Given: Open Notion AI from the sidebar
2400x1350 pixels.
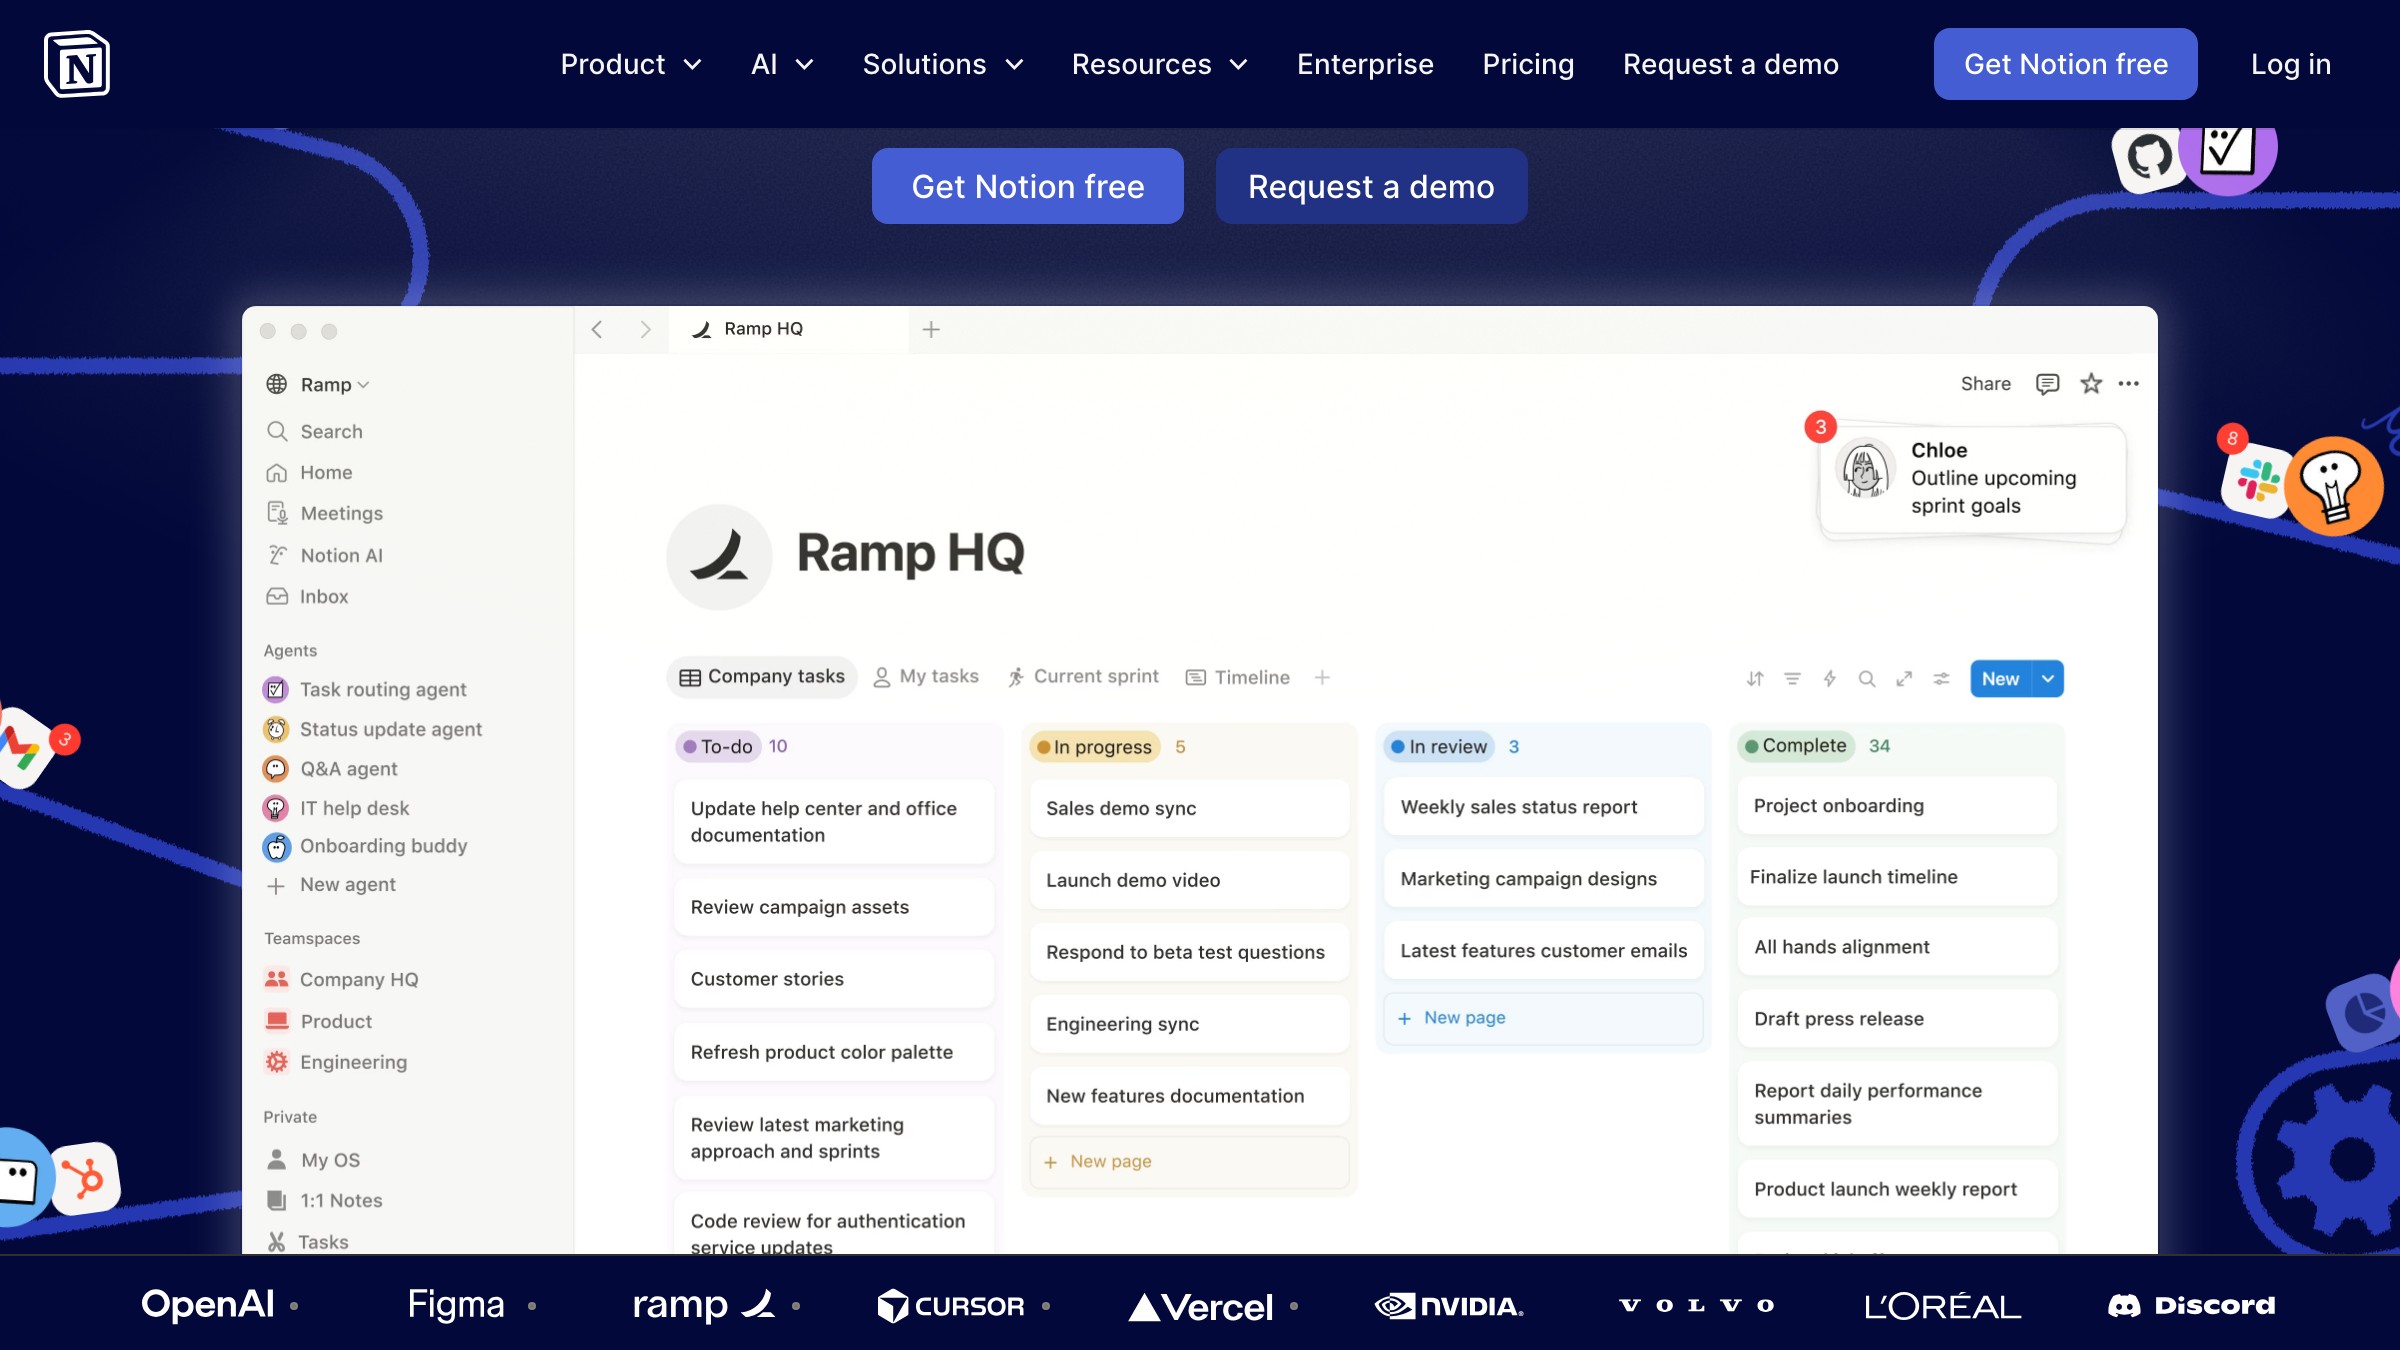Looking at the screenshot, I should [341, 555].
